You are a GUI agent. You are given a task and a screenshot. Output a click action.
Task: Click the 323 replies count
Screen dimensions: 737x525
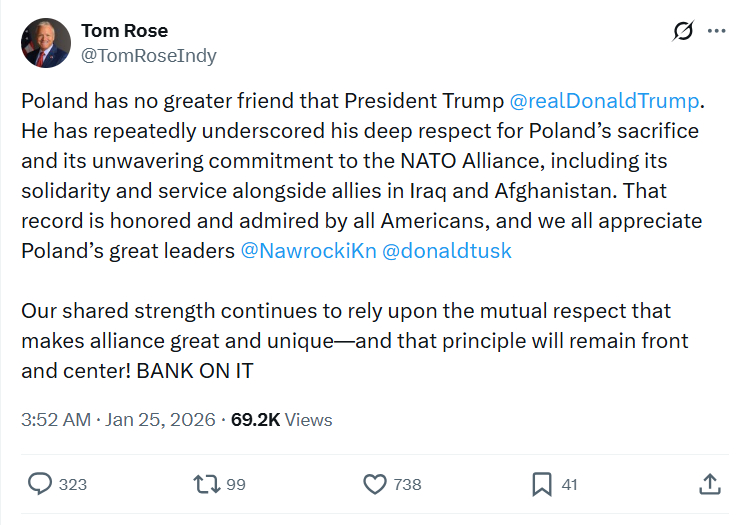pyautogui.click(x=73, y=485)
